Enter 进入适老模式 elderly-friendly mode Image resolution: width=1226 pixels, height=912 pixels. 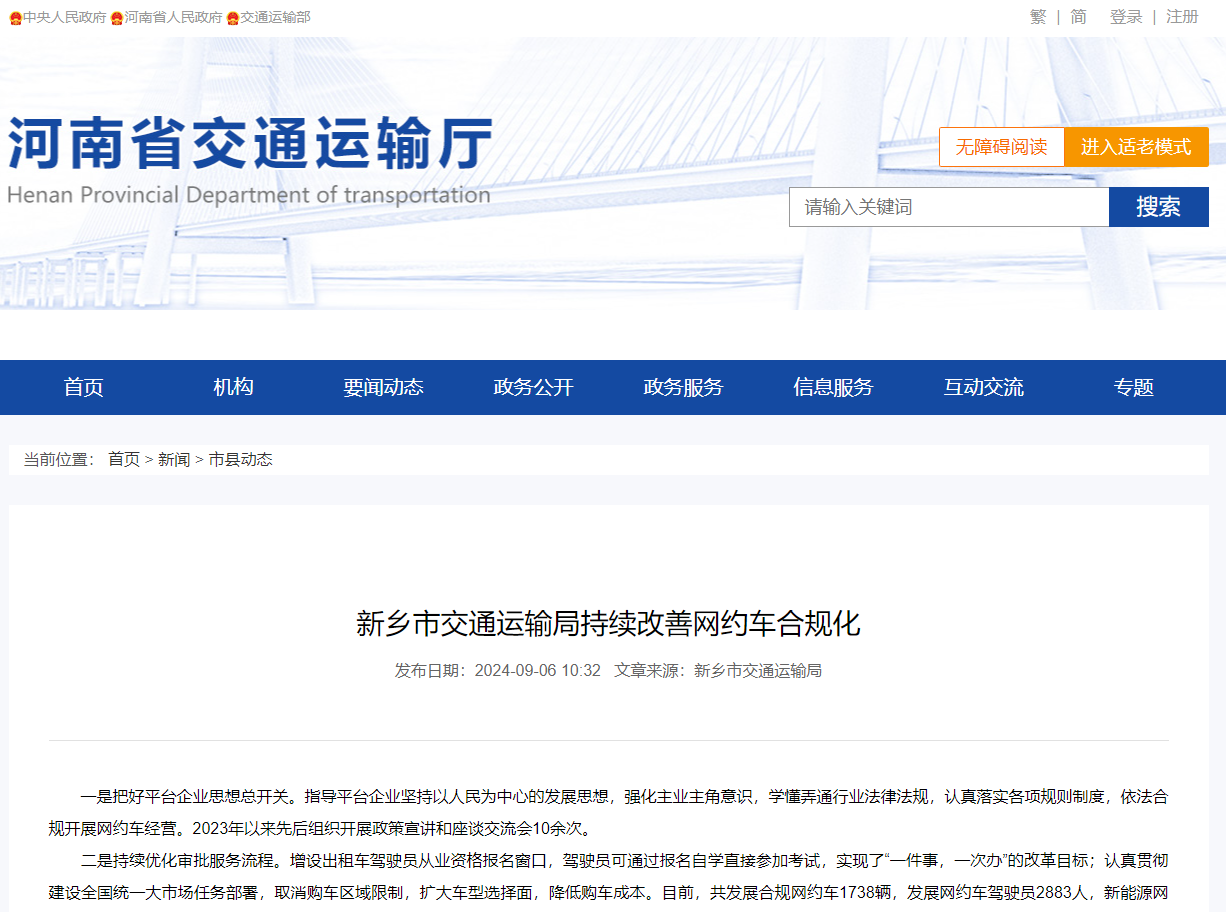[x=1136, y=147]
